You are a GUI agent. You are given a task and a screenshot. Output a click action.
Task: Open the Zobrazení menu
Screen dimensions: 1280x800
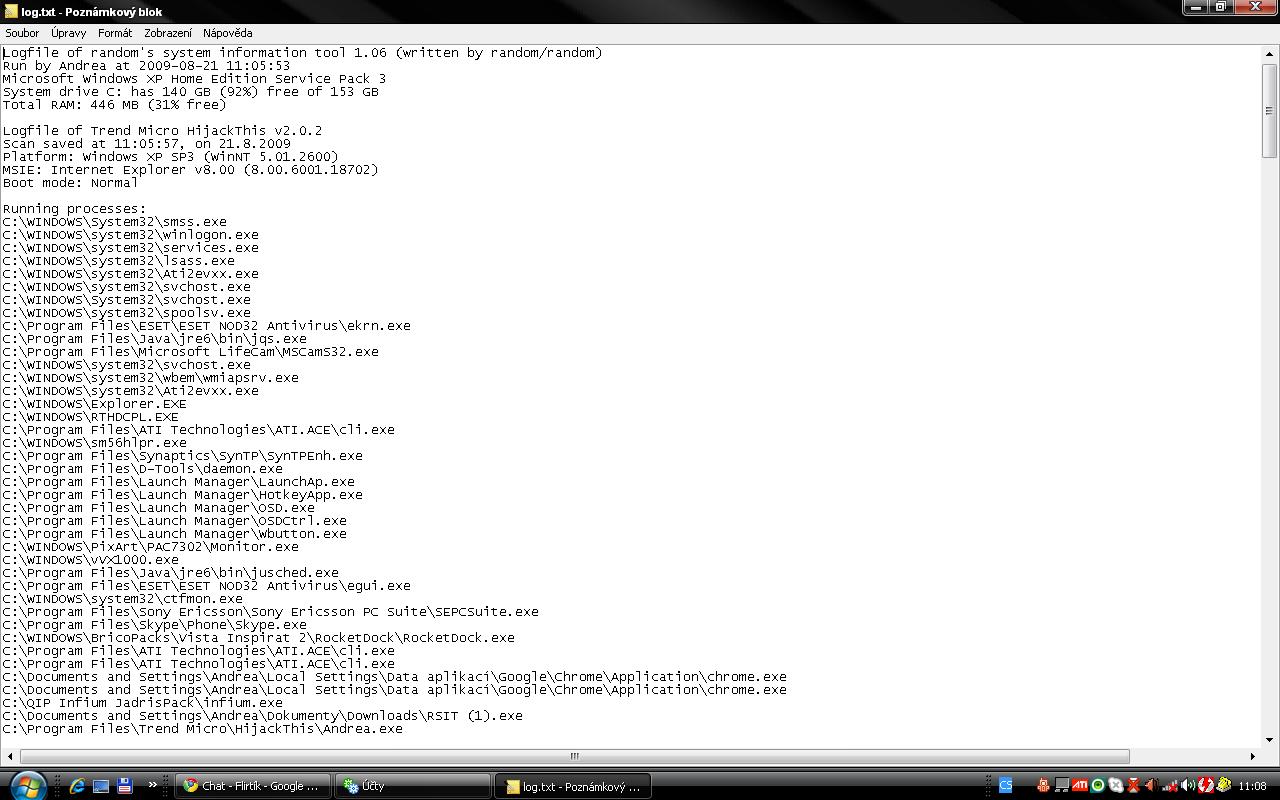click(168, 33)
